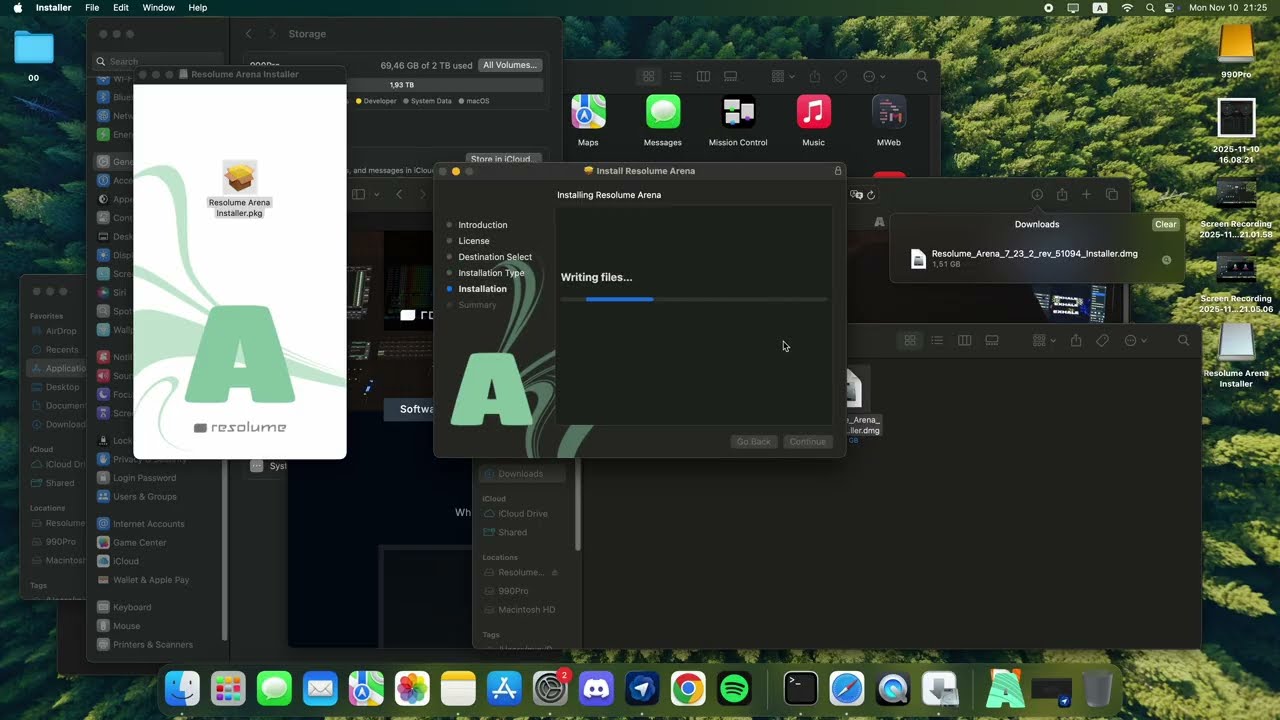This screenshot has height=720, width=1280.
Task: Reload page with Safari refresh icon
Action: point(871,195)
